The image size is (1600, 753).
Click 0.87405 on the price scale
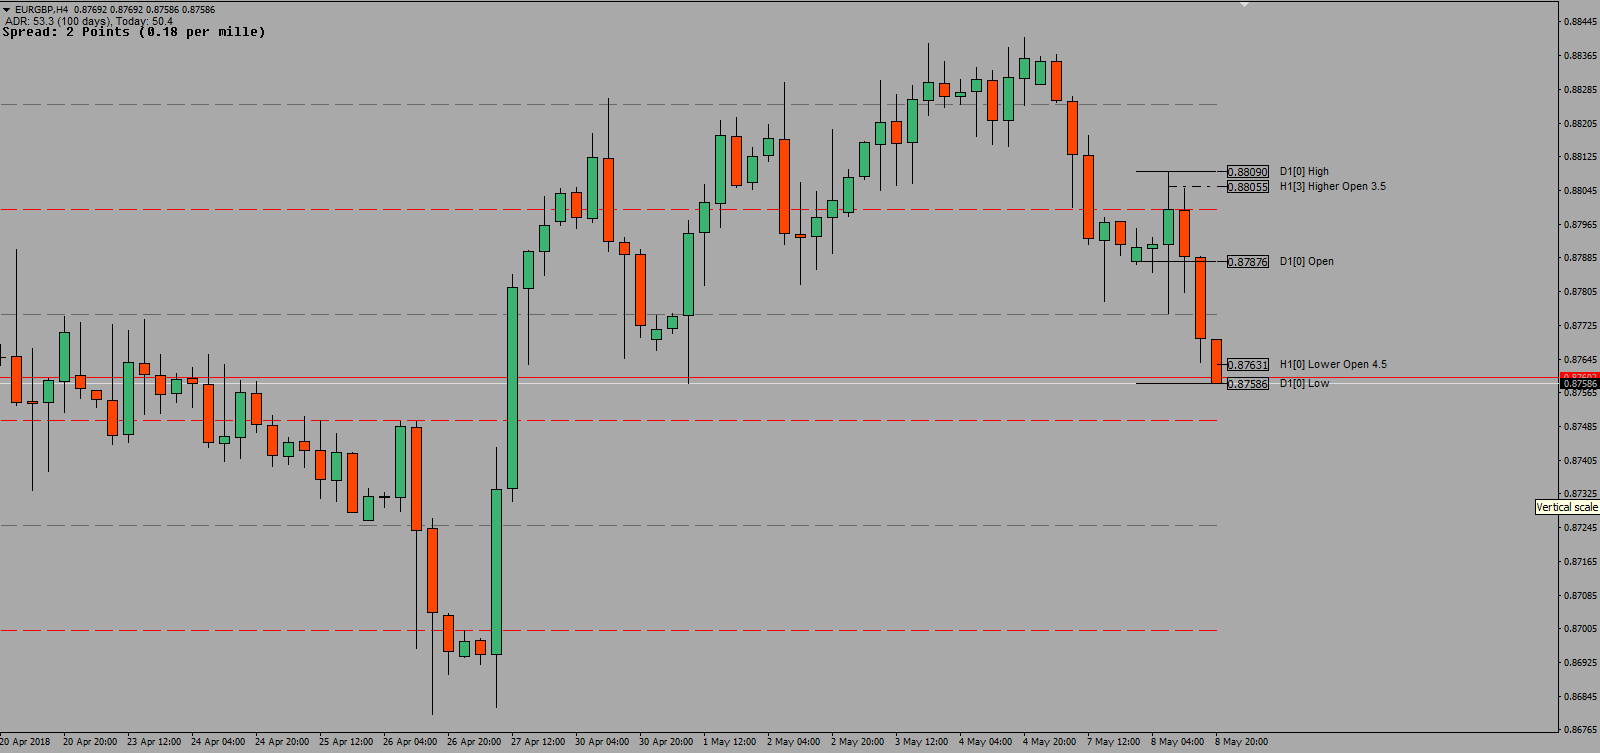pyautogui.click(x=1580, y=461)
